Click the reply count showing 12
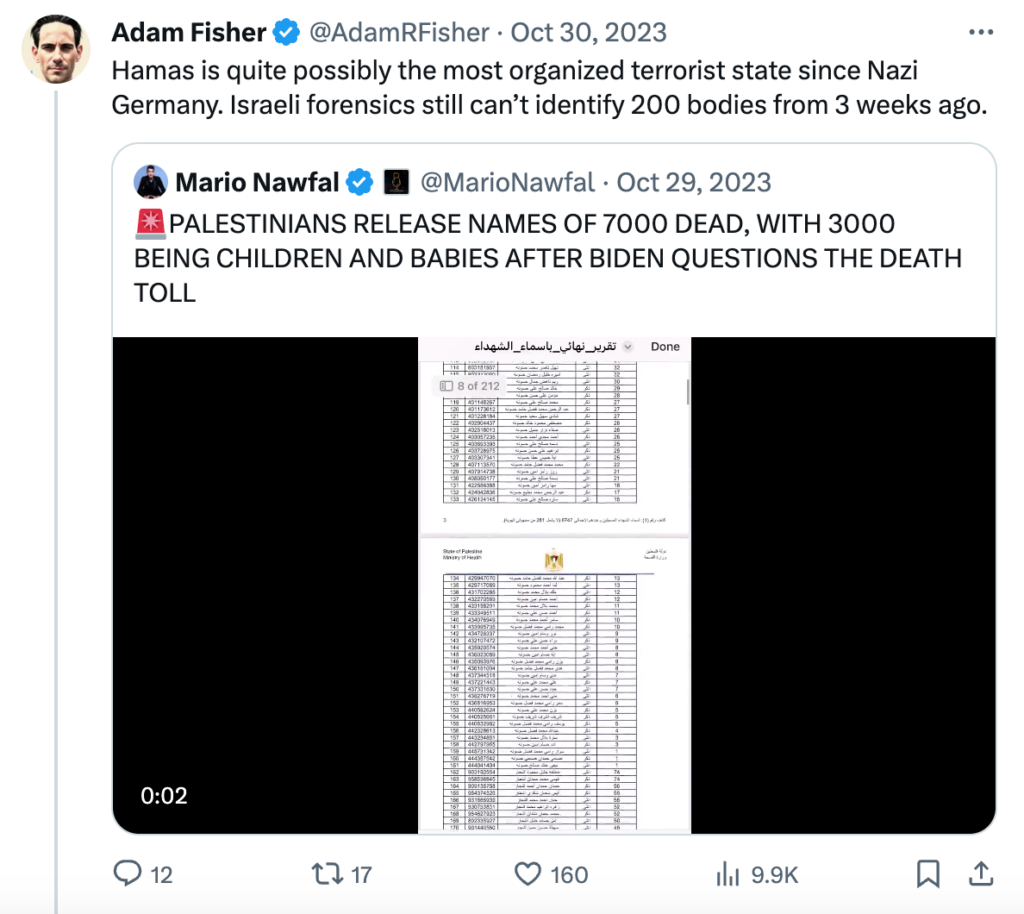 tap(163, 873)
